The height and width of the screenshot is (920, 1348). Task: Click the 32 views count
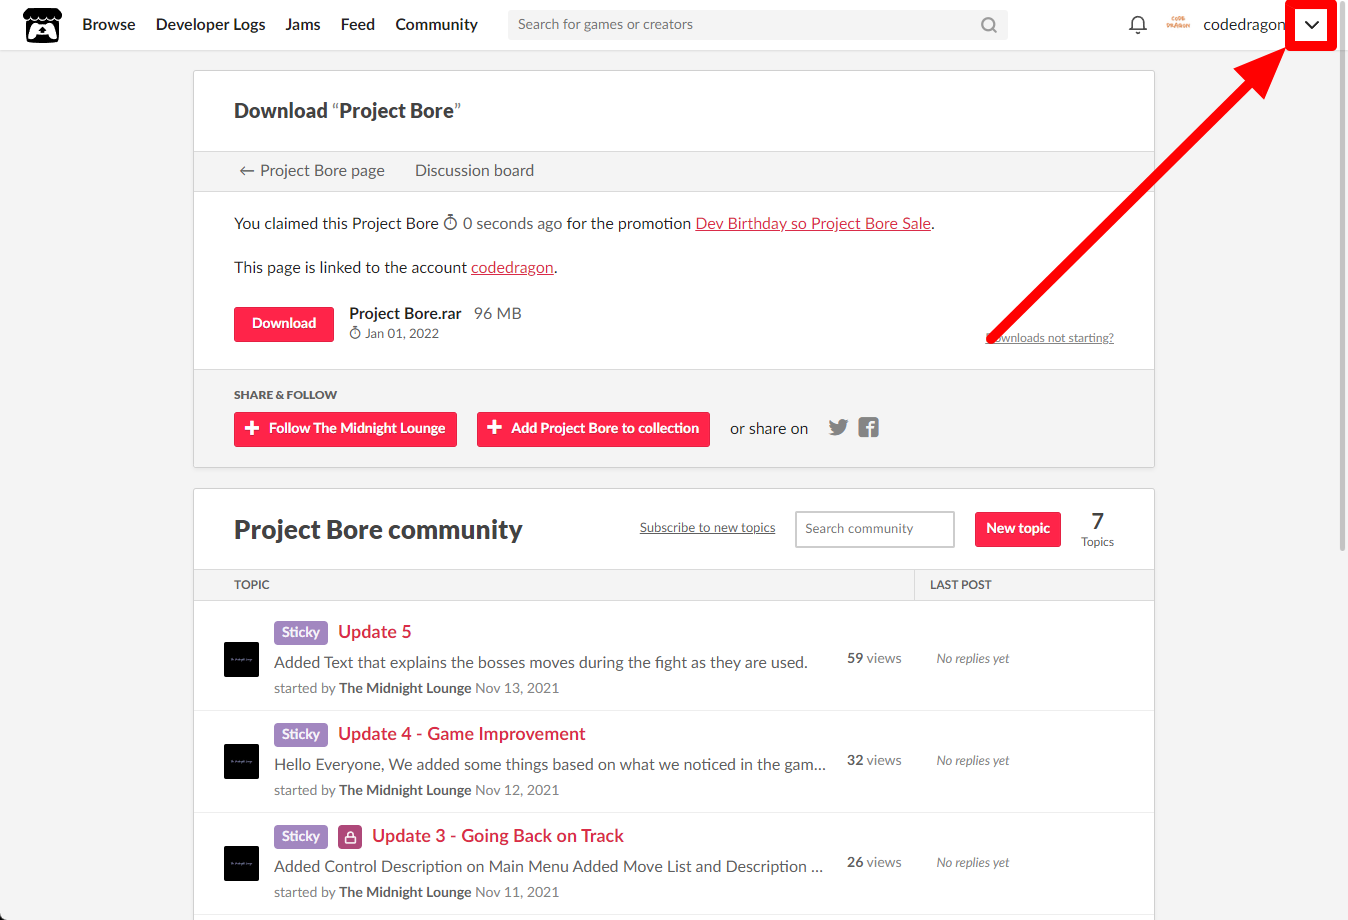click(874, 760)
